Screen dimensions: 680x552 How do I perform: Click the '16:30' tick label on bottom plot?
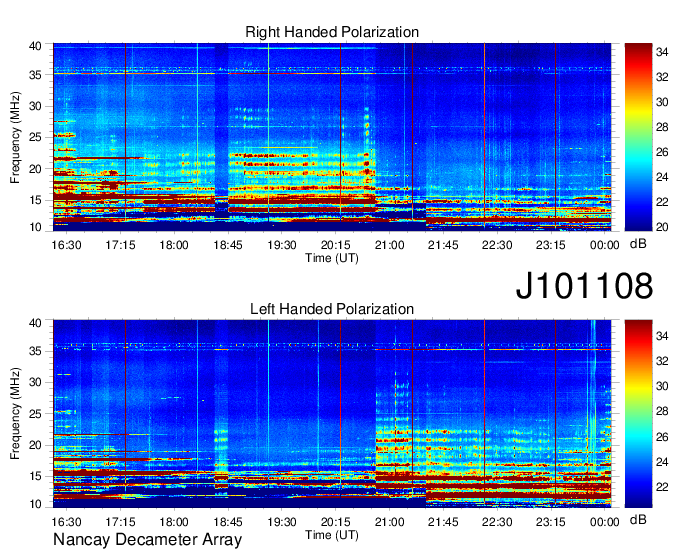click(66, 522)
